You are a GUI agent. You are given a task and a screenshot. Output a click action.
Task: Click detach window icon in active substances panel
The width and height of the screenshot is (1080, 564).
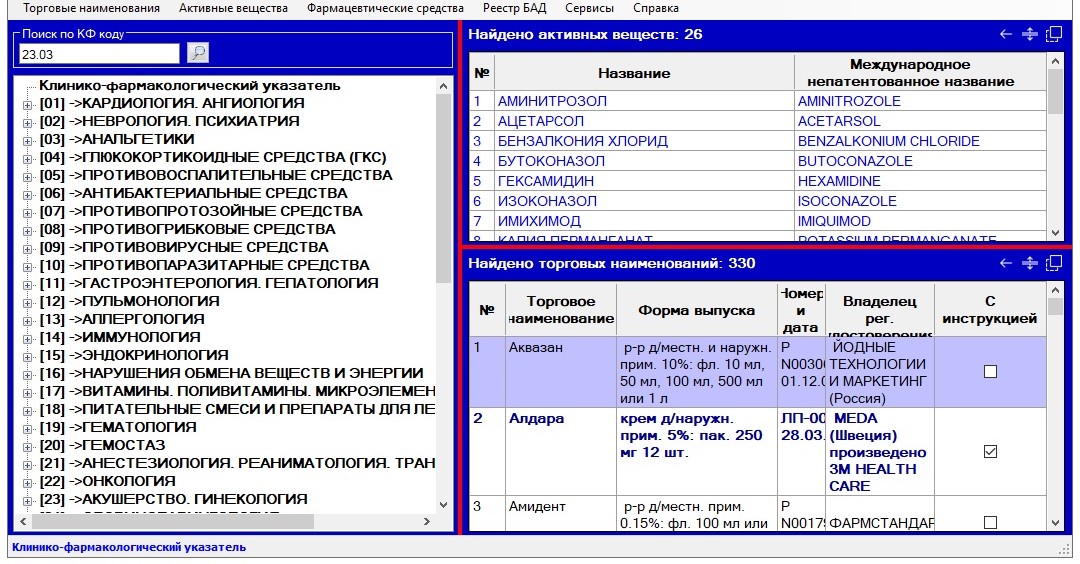pos(1053,34)
